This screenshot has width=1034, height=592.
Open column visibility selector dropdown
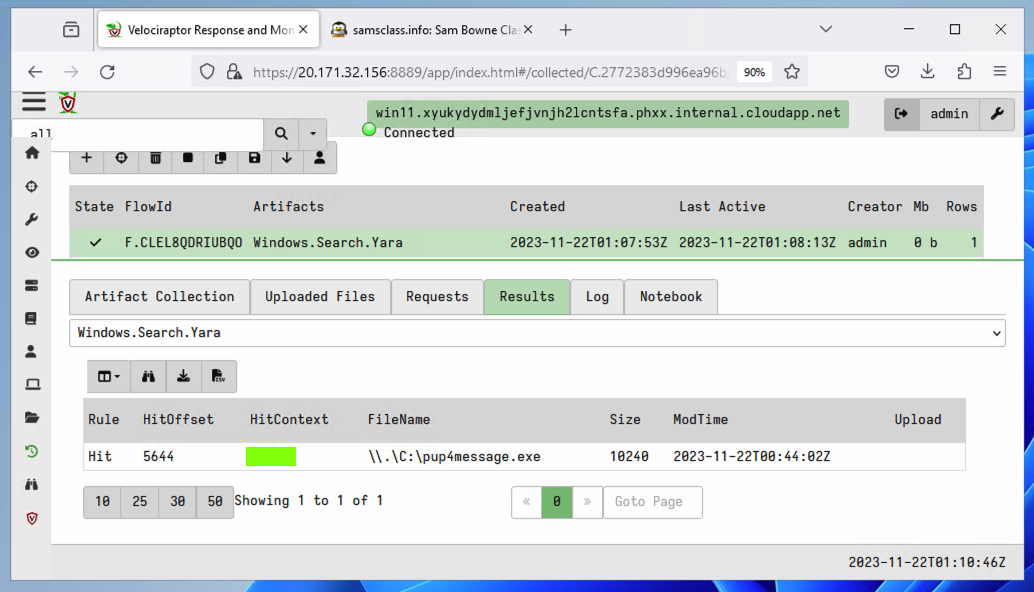point(109,376)
